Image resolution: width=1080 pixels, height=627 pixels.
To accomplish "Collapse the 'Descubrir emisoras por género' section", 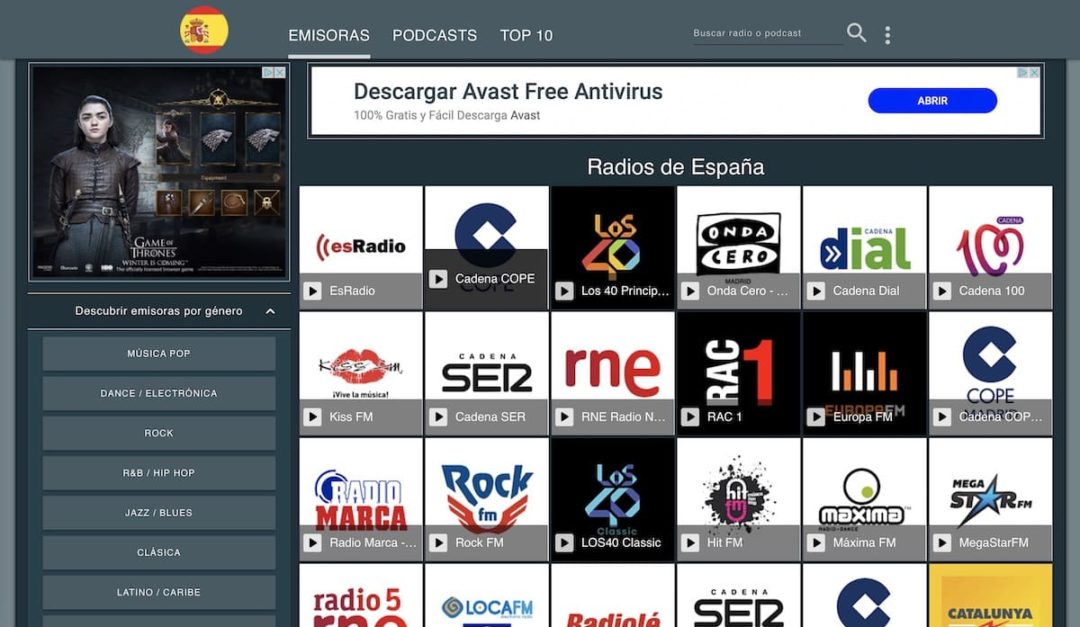I will point(268,311).
